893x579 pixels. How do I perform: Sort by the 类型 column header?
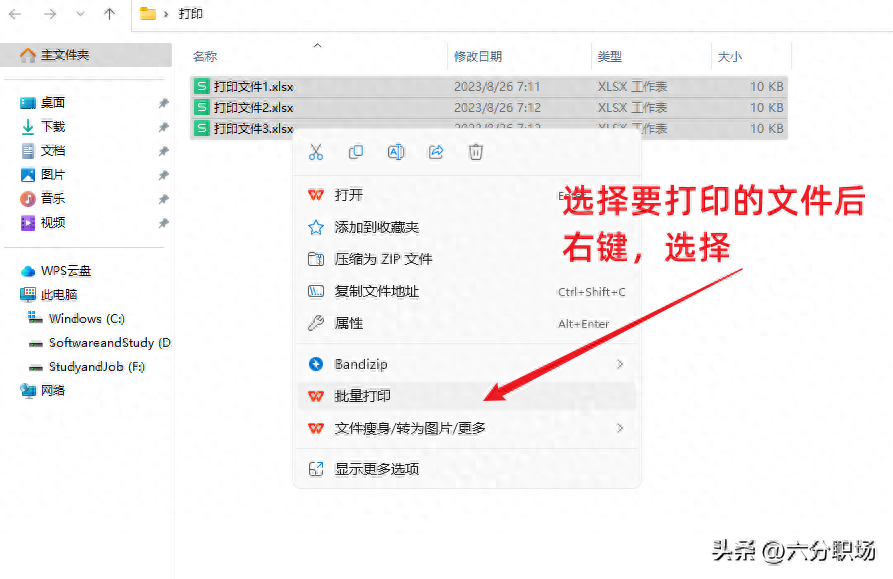point(609,56)
